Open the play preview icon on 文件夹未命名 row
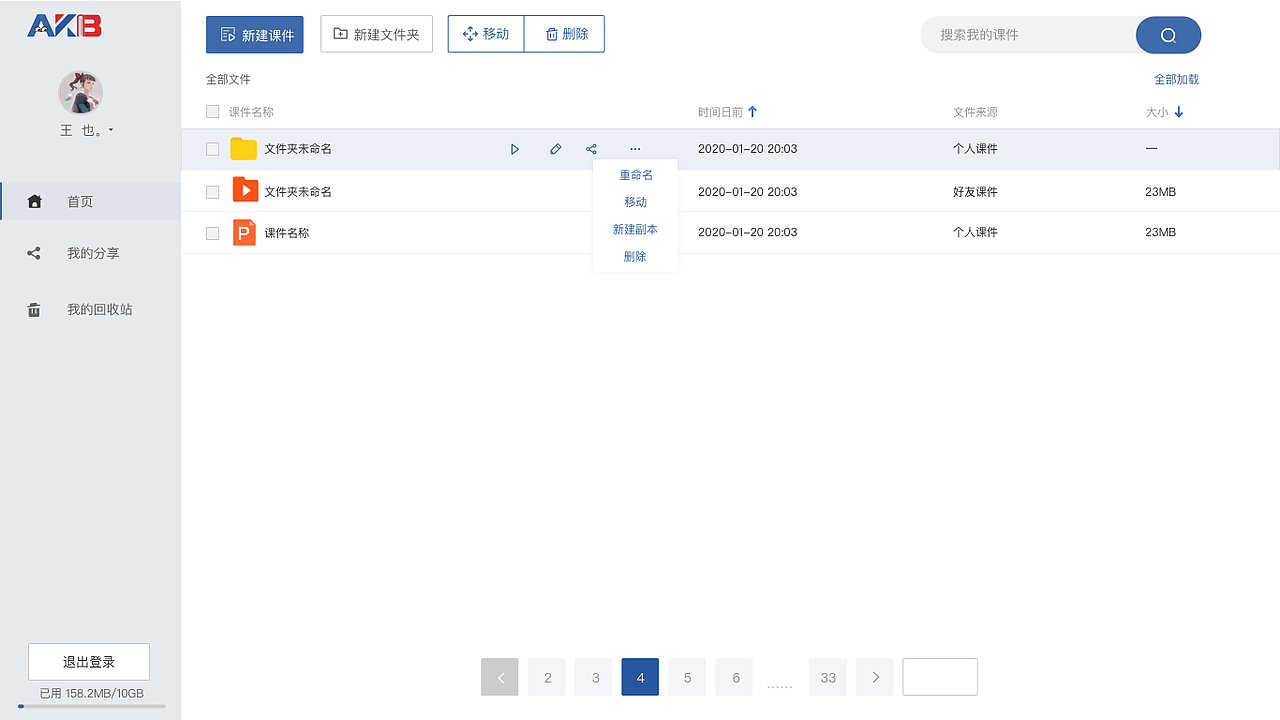This screenshot has width=1280, height=720. [x=515, y=148]
